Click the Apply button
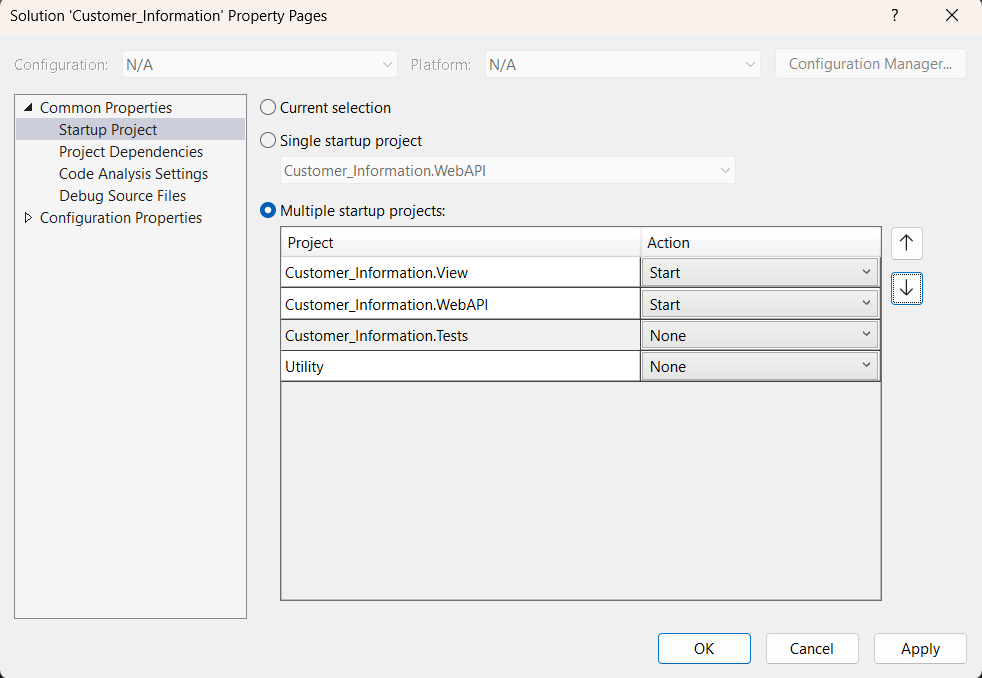This screenshot has width=982, height=678. tap(919, 648)
